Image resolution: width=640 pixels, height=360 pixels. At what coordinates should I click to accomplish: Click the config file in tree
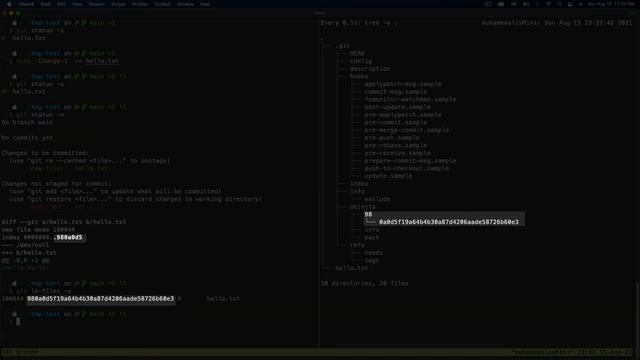(x=361, y=61)
